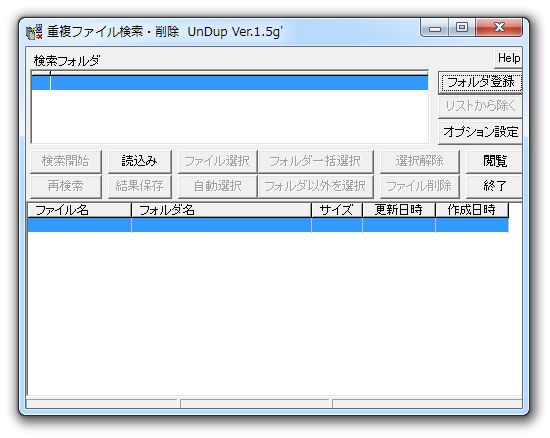
Task: Click the 自動選択 button
Action: tap(217, 186)
